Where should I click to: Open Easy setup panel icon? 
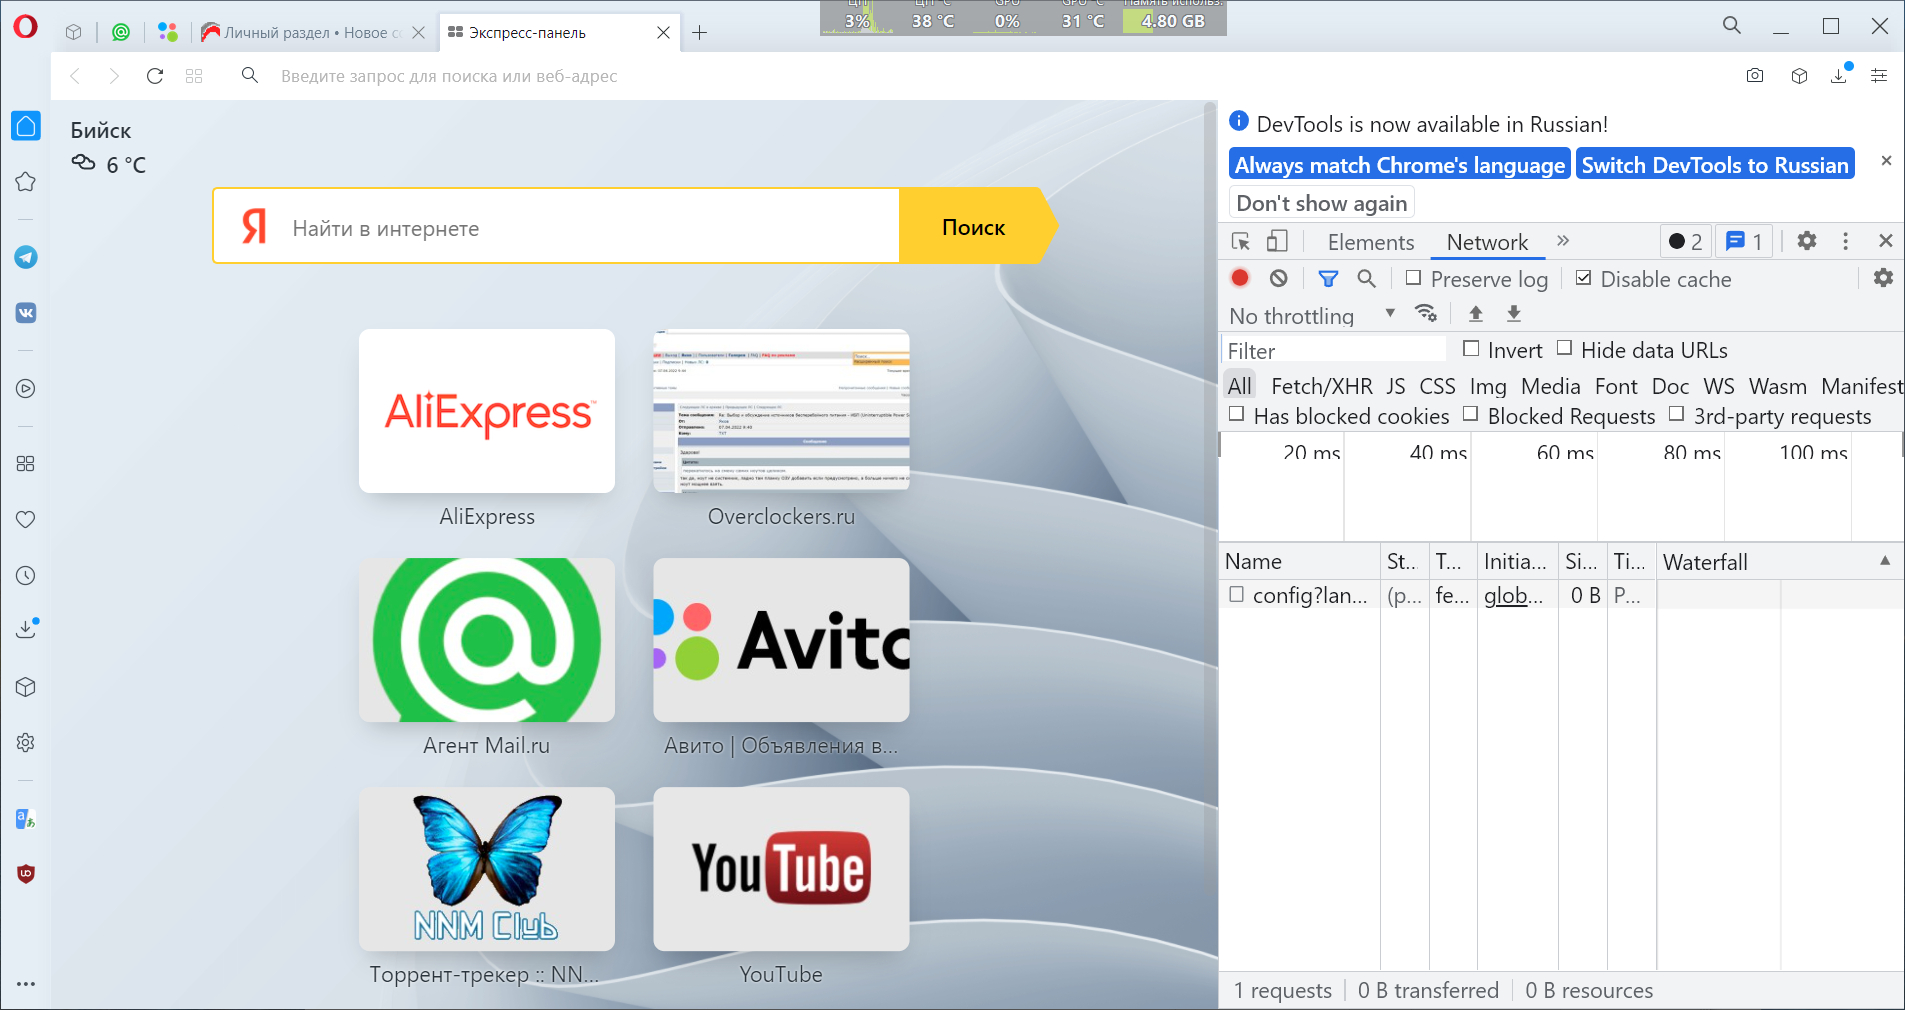(x=1879, y=76)
